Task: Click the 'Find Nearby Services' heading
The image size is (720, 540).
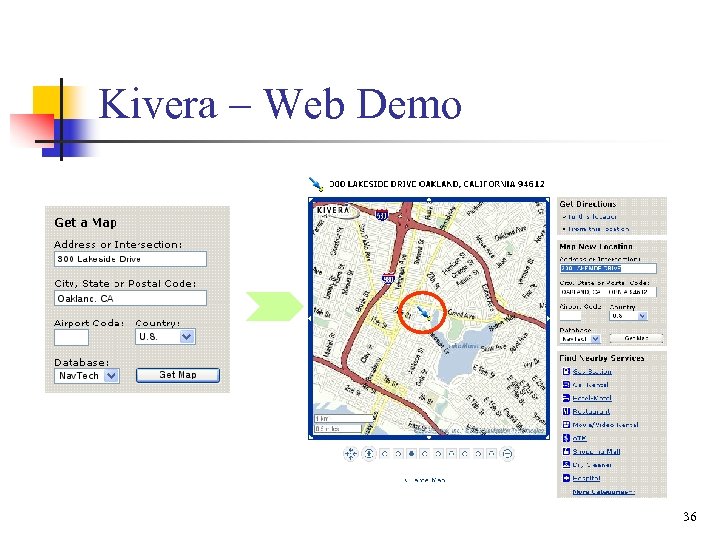Action: [602, 358]
